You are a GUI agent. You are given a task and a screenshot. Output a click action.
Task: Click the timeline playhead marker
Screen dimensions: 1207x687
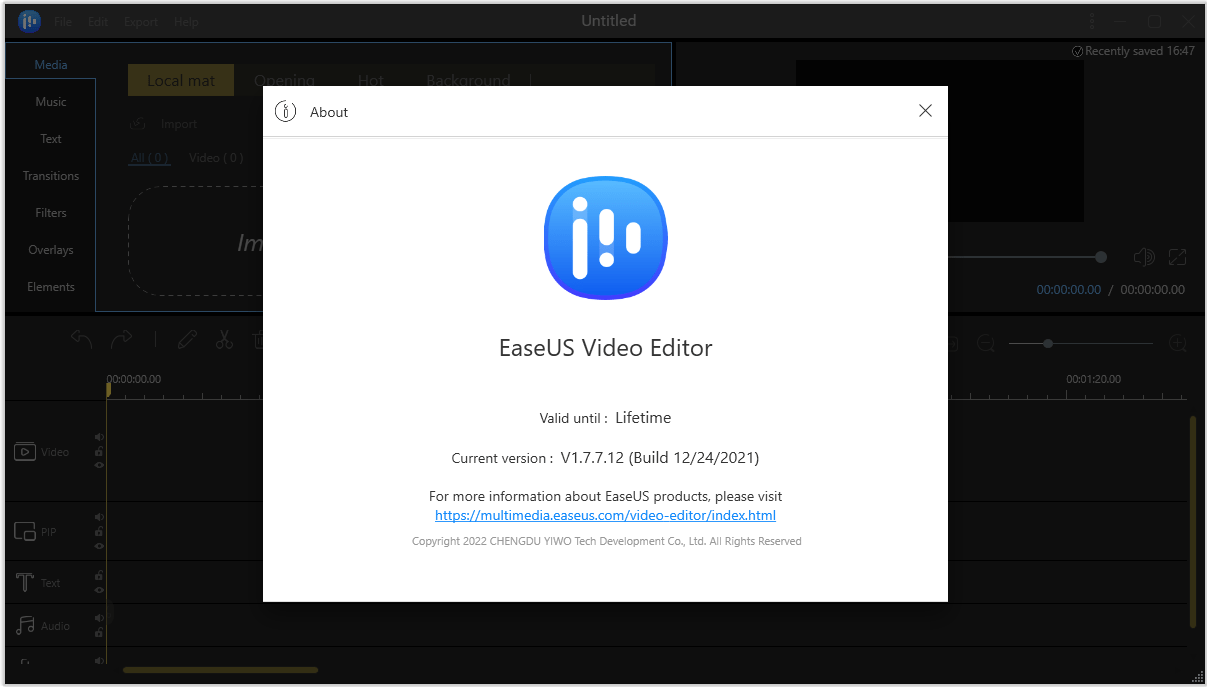[108, 391]
